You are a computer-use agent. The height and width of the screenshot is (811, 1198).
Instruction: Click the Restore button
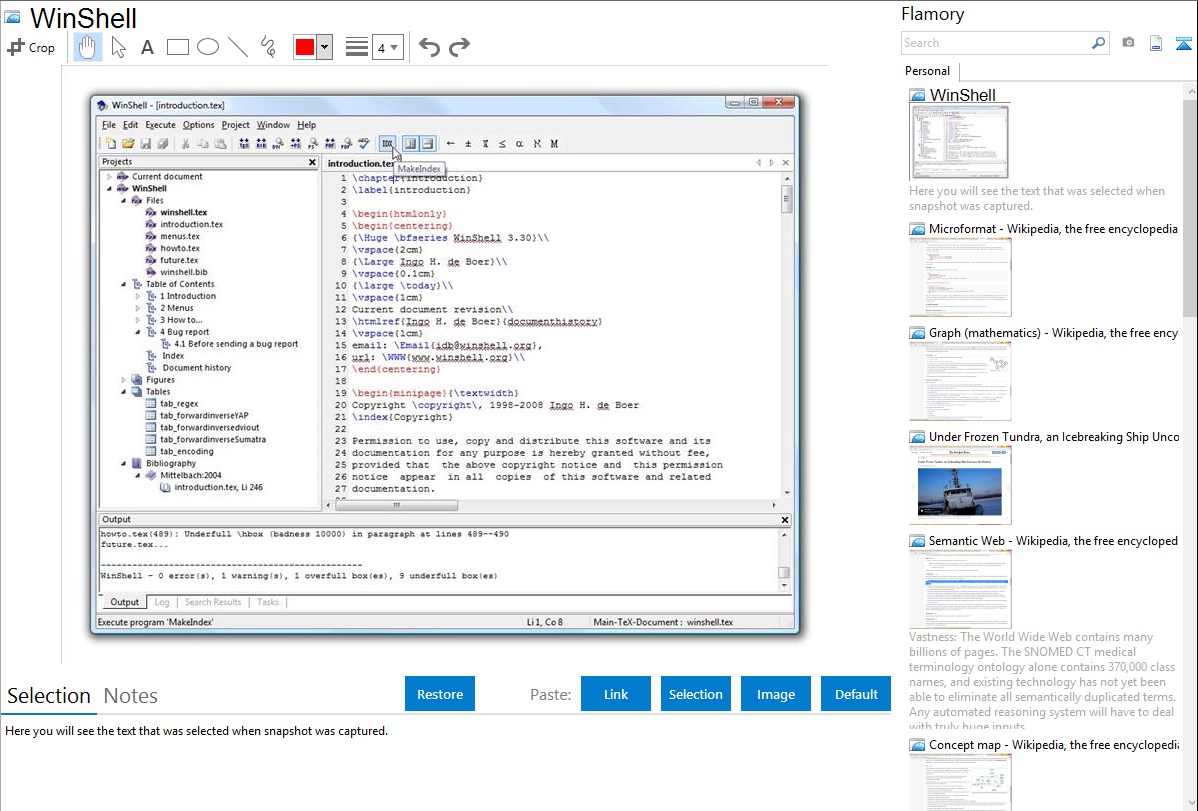pos(440,694)
